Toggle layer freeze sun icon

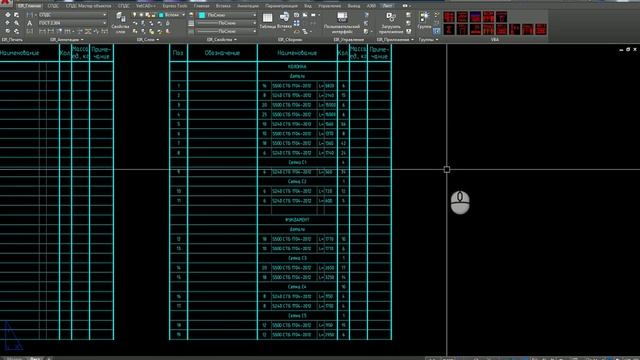coord(142,15)
